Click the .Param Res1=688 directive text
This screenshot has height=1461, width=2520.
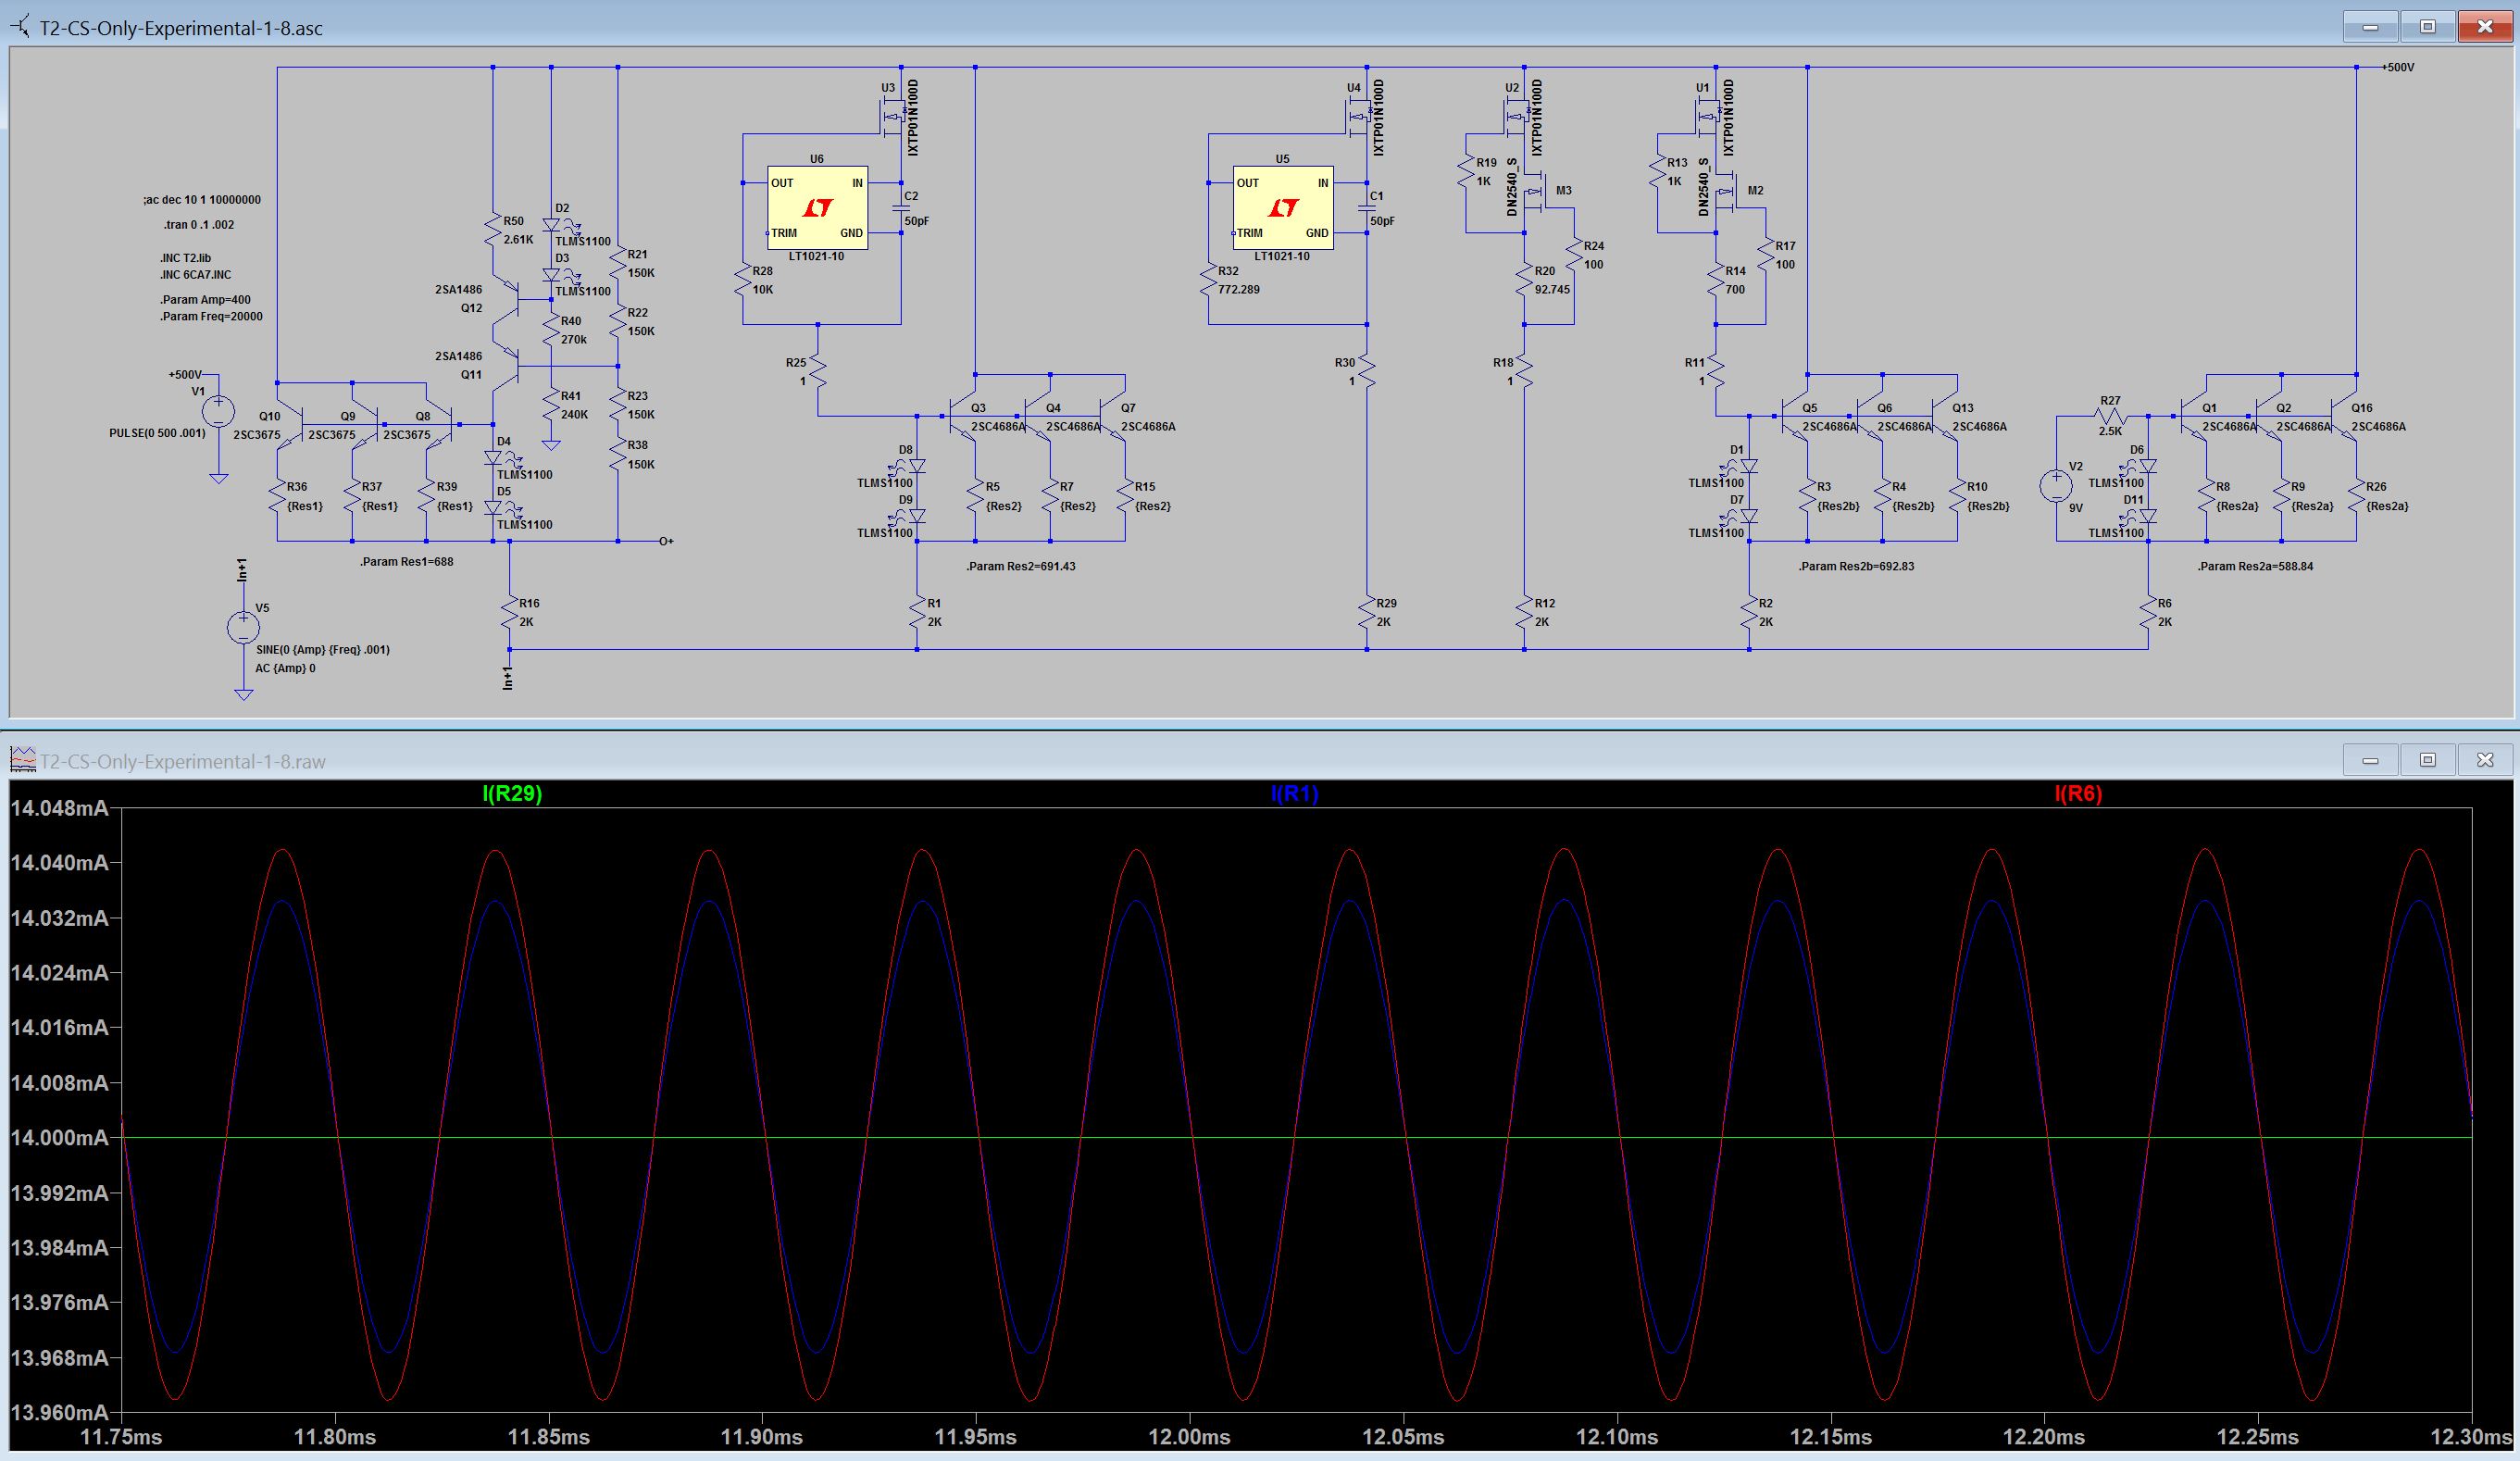(406, 562)
